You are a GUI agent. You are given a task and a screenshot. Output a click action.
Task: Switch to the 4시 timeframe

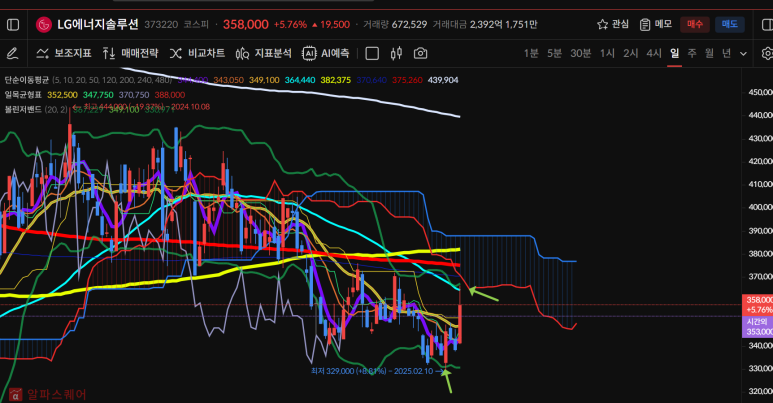(654, 53)
